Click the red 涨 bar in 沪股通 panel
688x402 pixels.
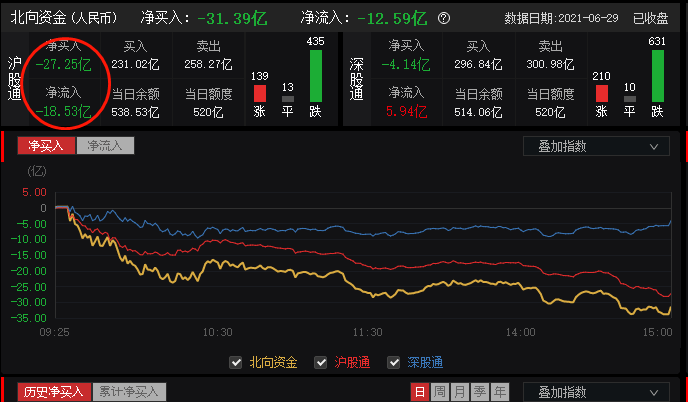(x=259, y=93)
